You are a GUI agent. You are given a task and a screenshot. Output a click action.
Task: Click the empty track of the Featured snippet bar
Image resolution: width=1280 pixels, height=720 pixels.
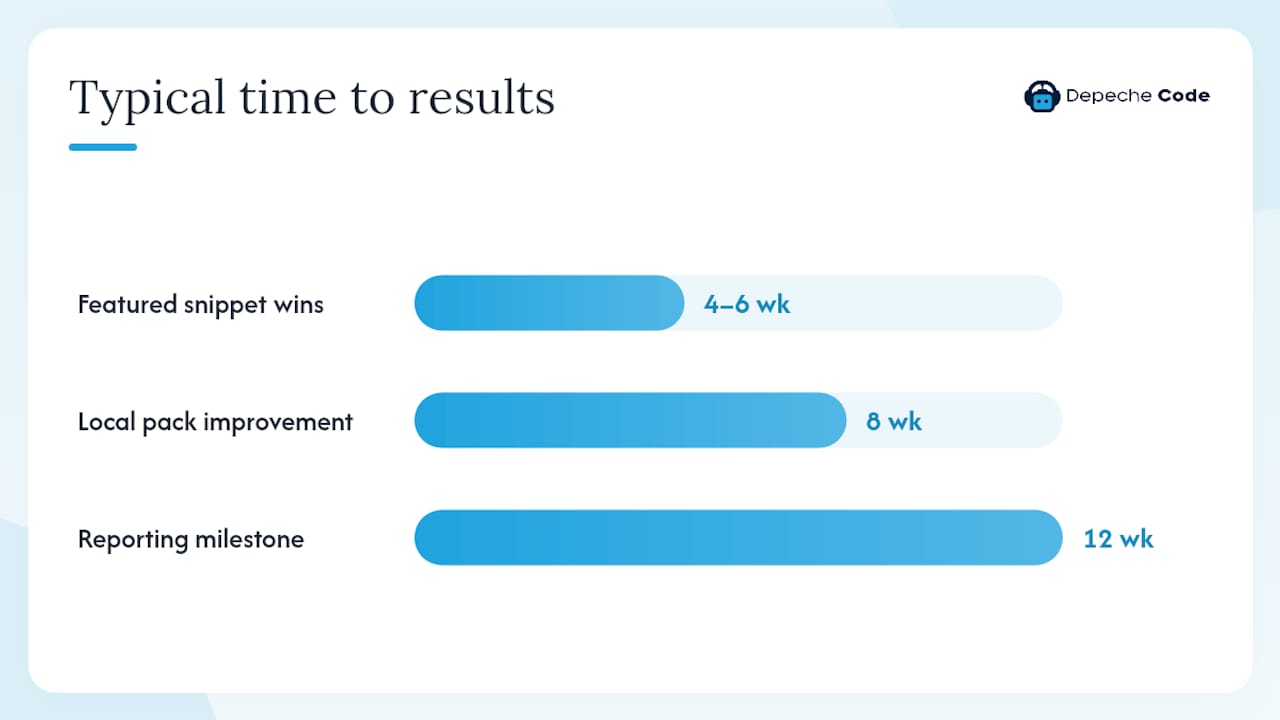coord(930,303)
